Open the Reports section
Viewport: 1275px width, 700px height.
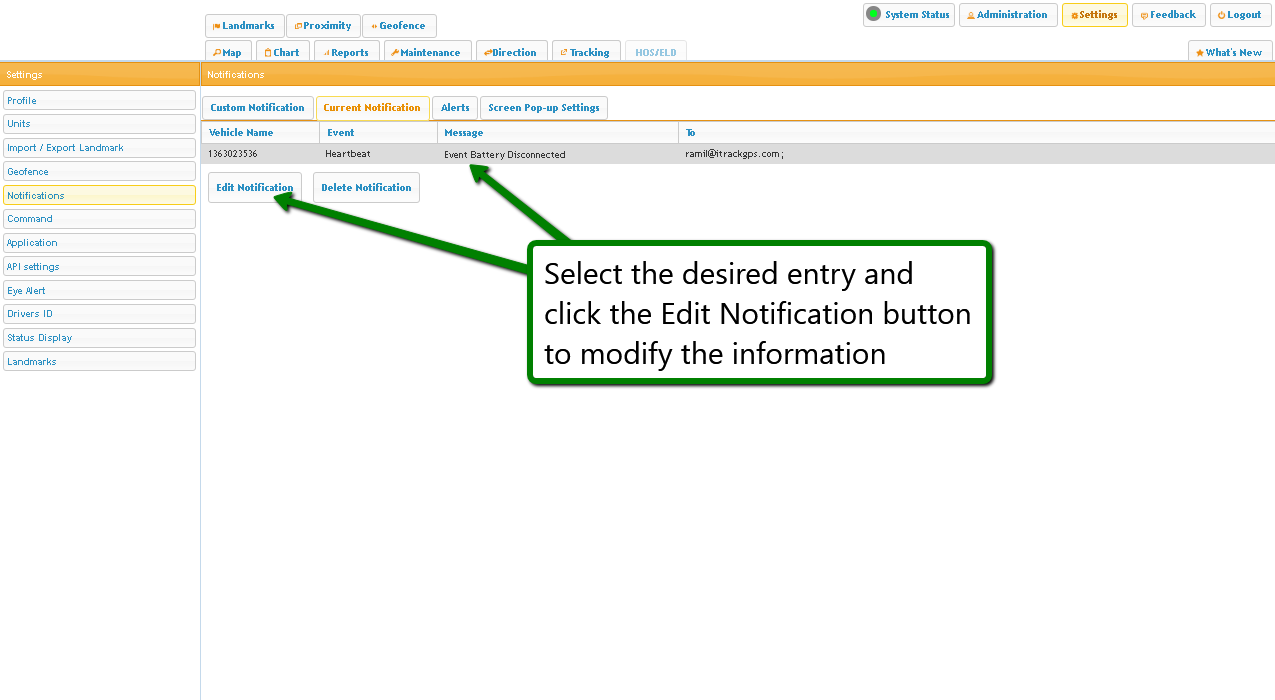(x=346, y=52)
